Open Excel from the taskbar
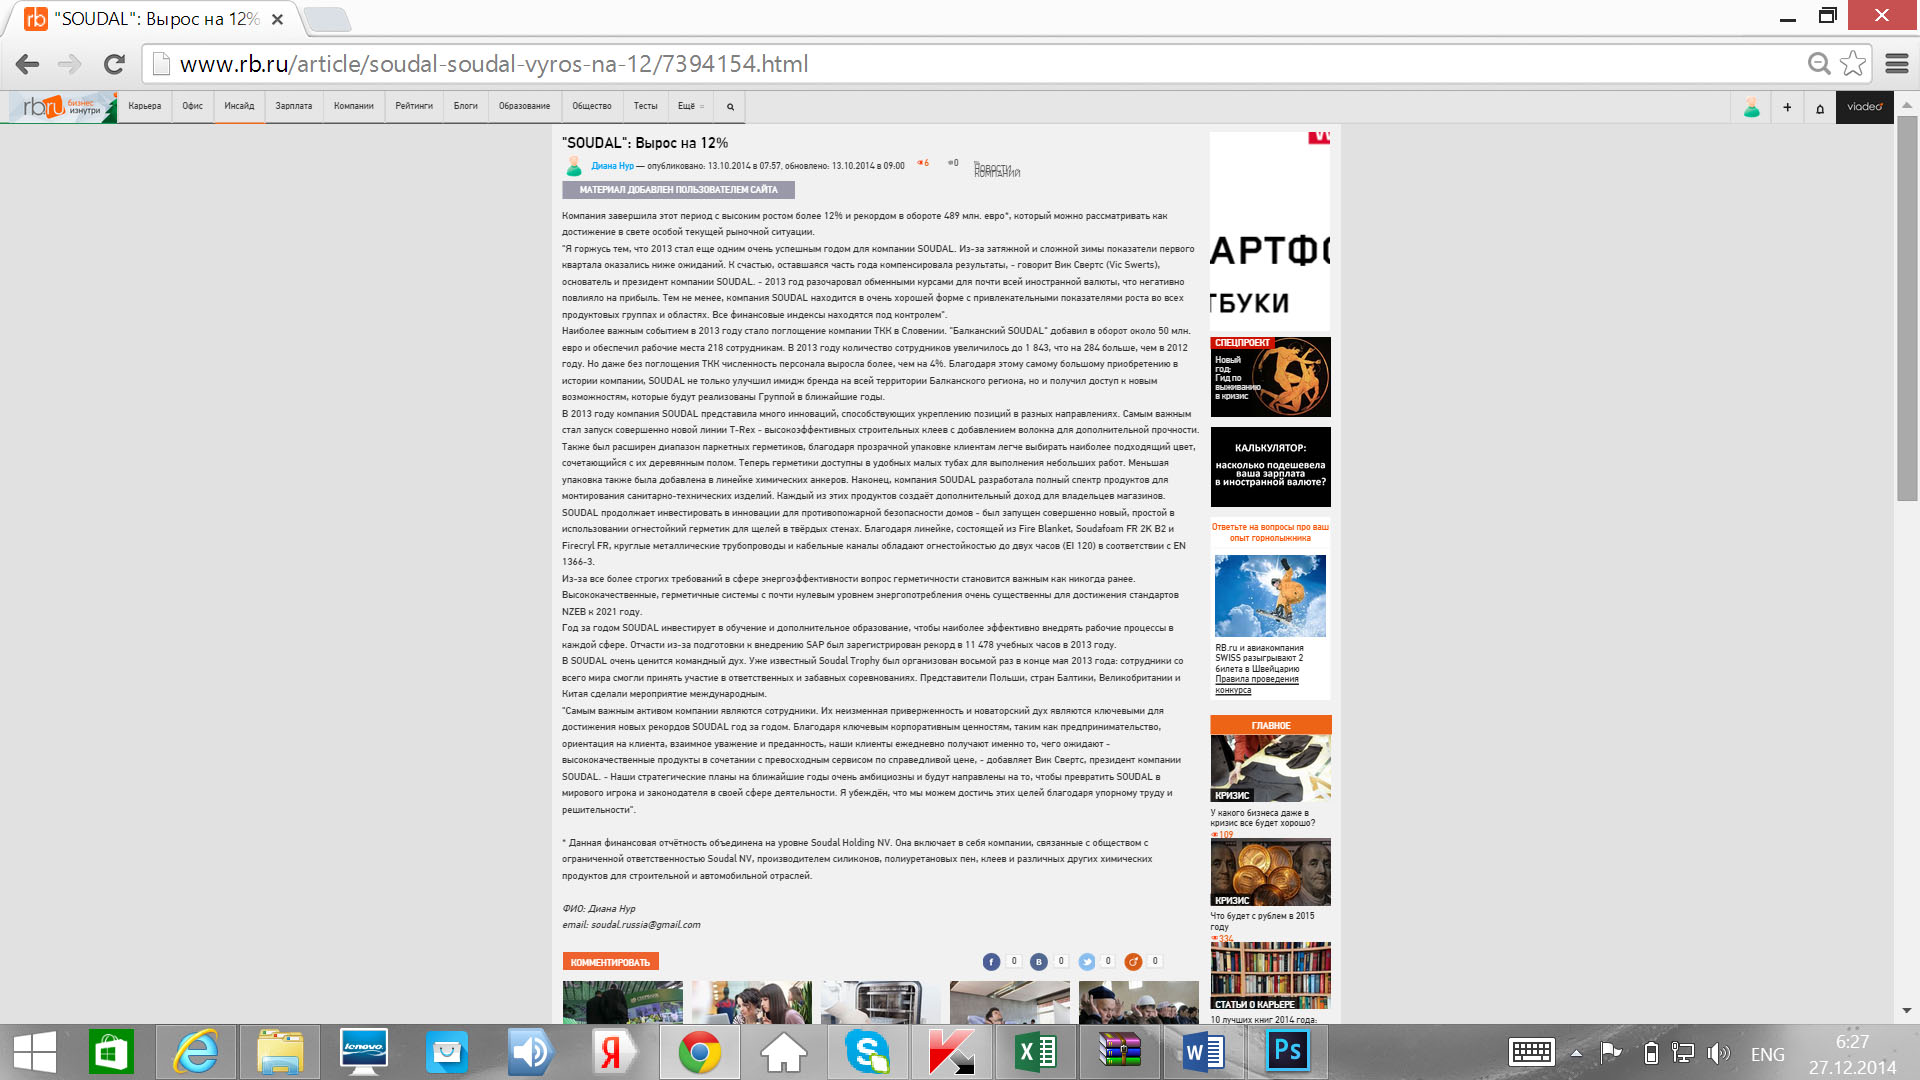 tap(1035, 1052)
